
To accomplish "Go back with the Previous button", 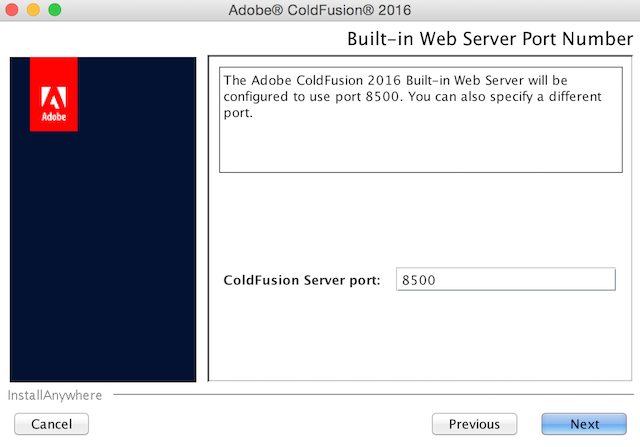I will pyautogui.click(x=474, y=424).
